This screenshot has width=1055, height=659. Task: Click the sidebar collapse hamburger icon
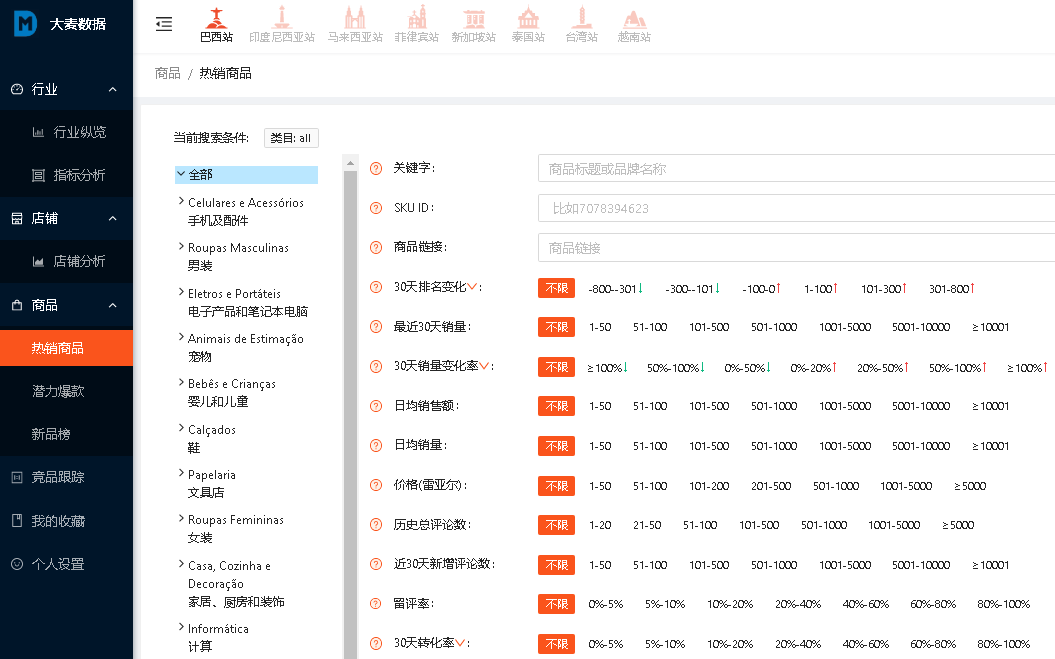pyautogui.click(x=163, y=24)
